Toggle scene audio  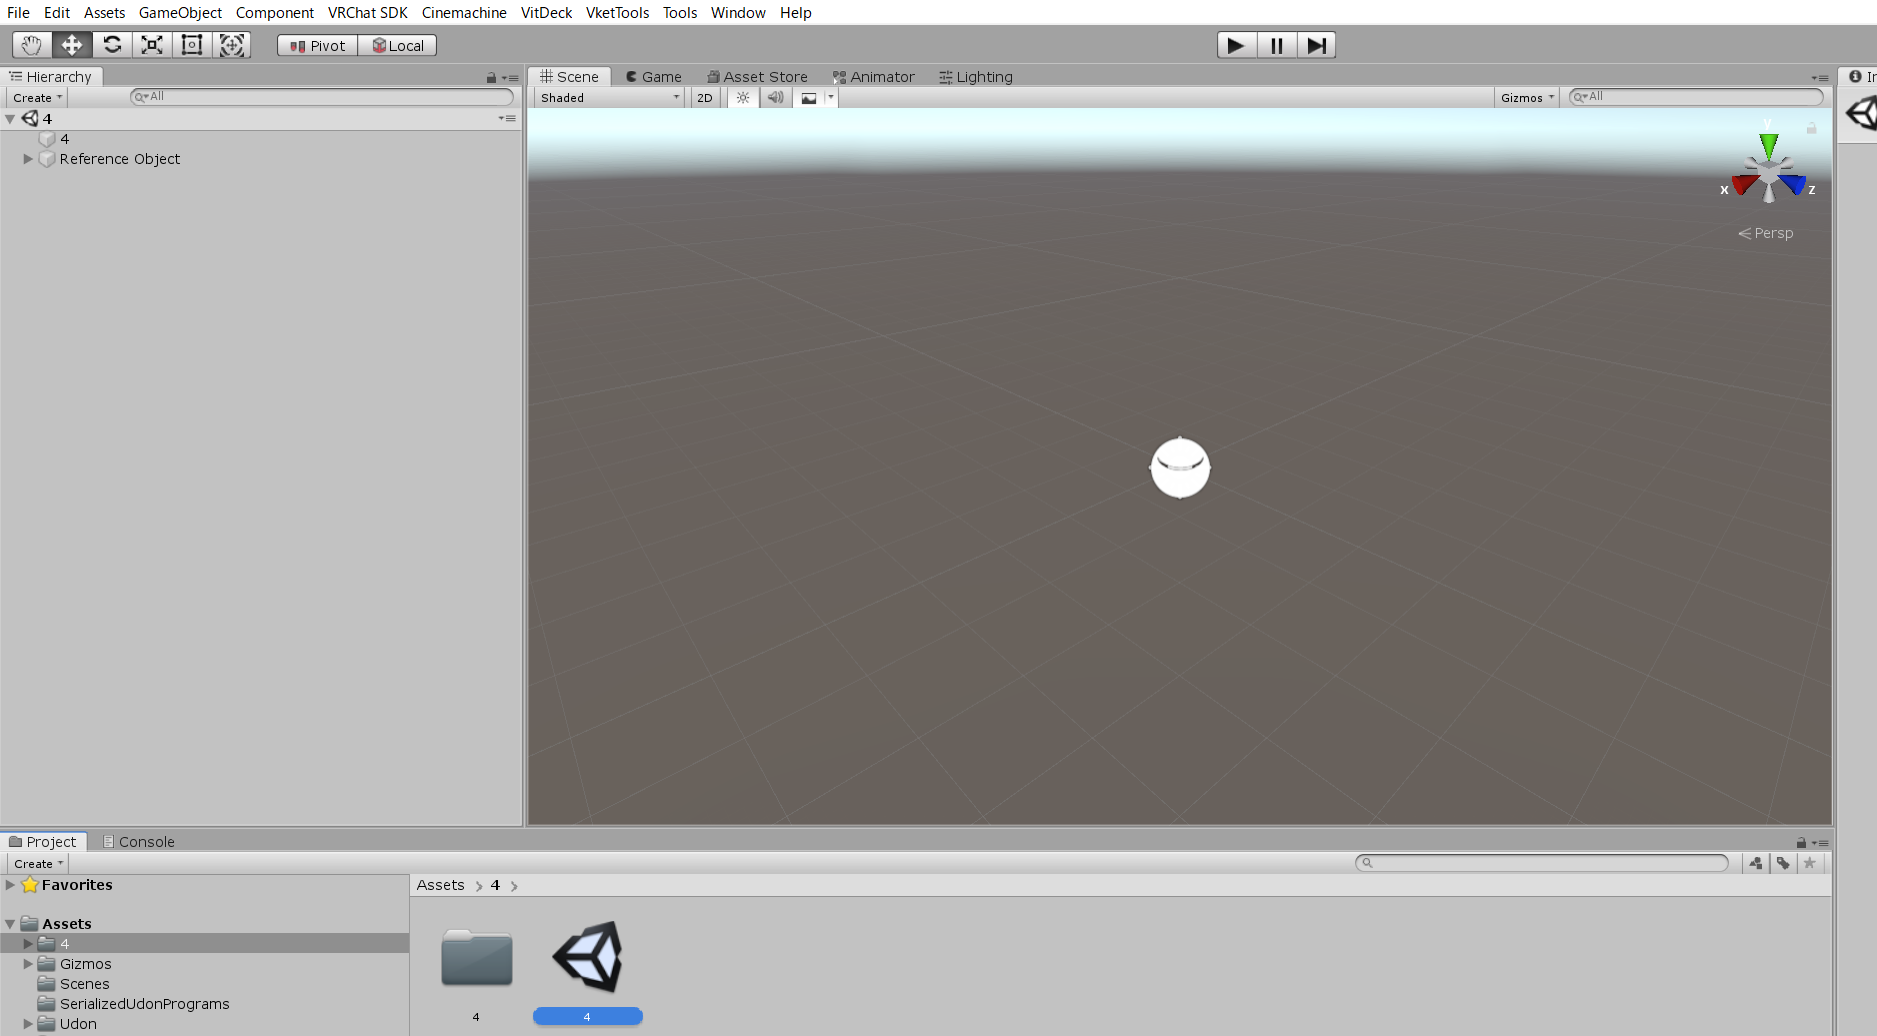point(776,98)
